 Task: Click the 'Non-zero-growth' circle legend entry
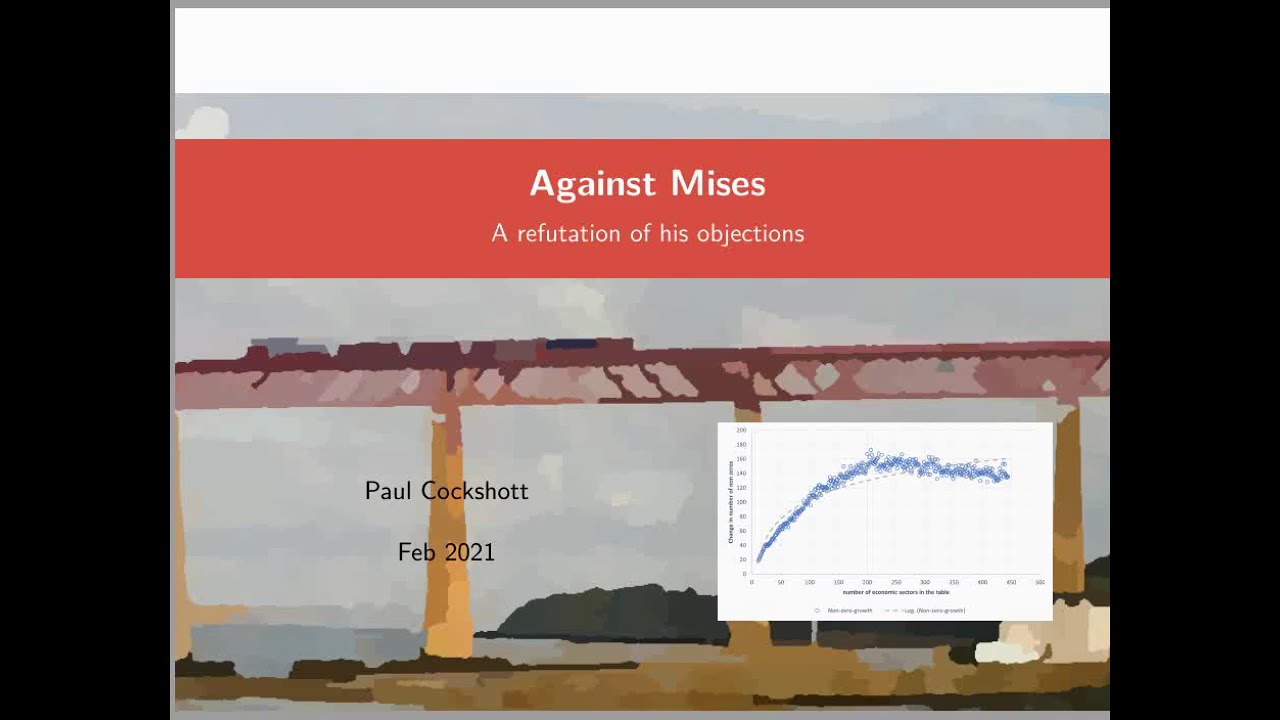point(843,610)
